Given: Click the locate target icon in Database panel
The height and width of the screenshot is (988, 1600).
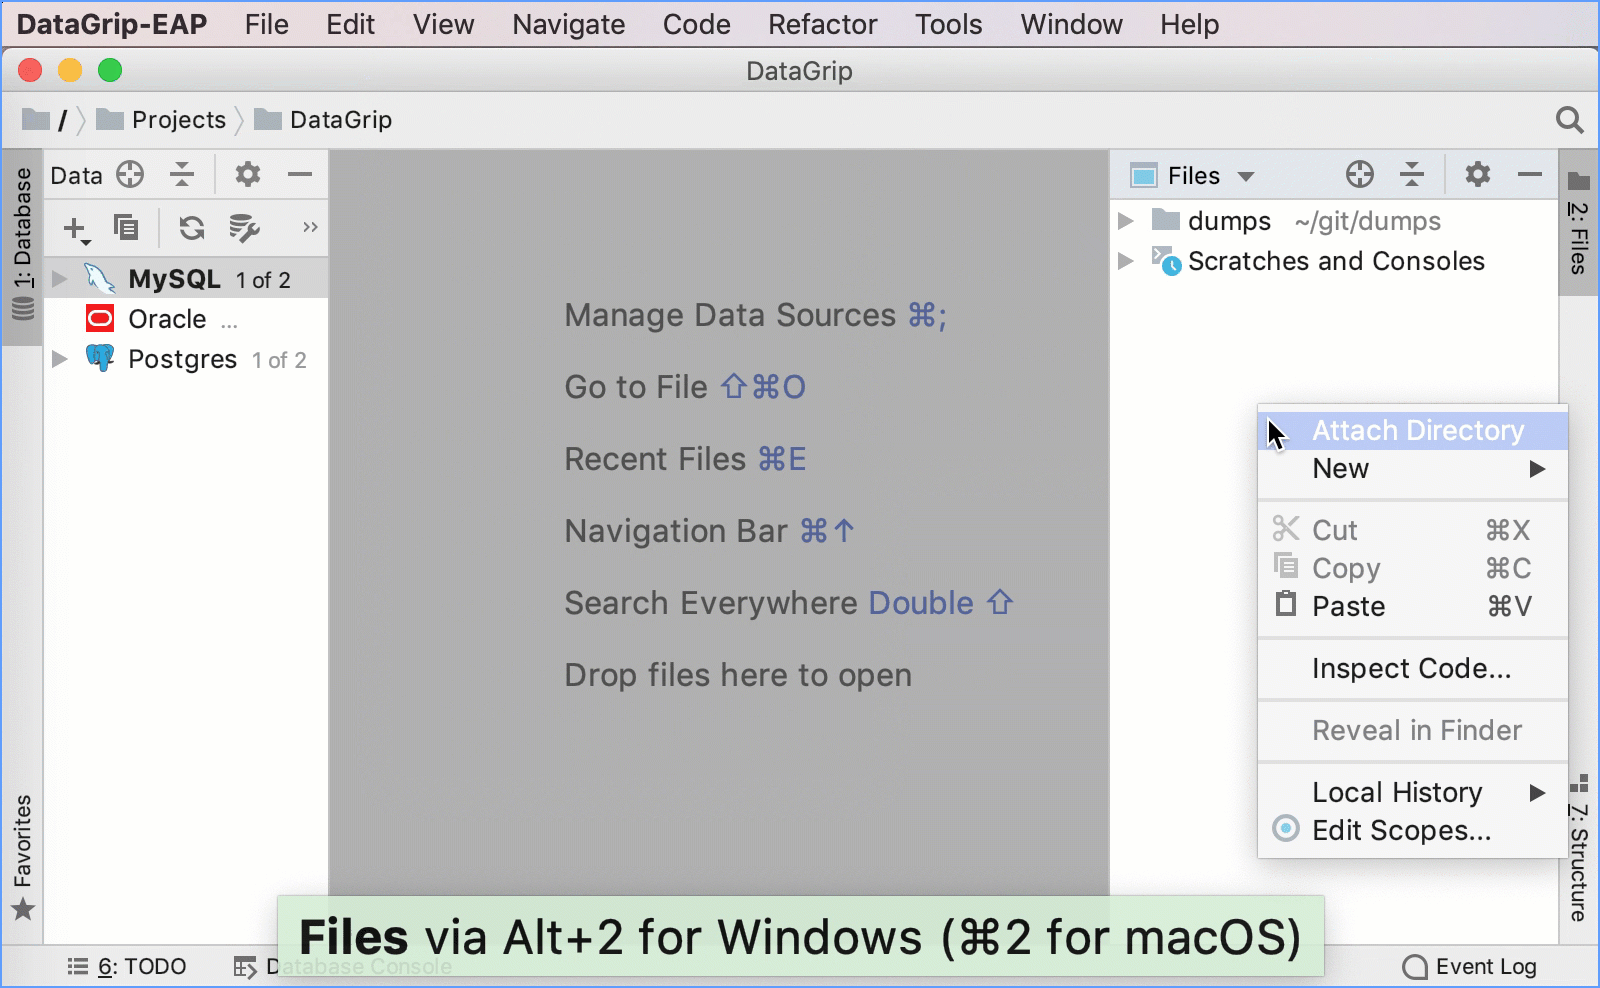Looking at the screenshot, I should click(130, 175).
